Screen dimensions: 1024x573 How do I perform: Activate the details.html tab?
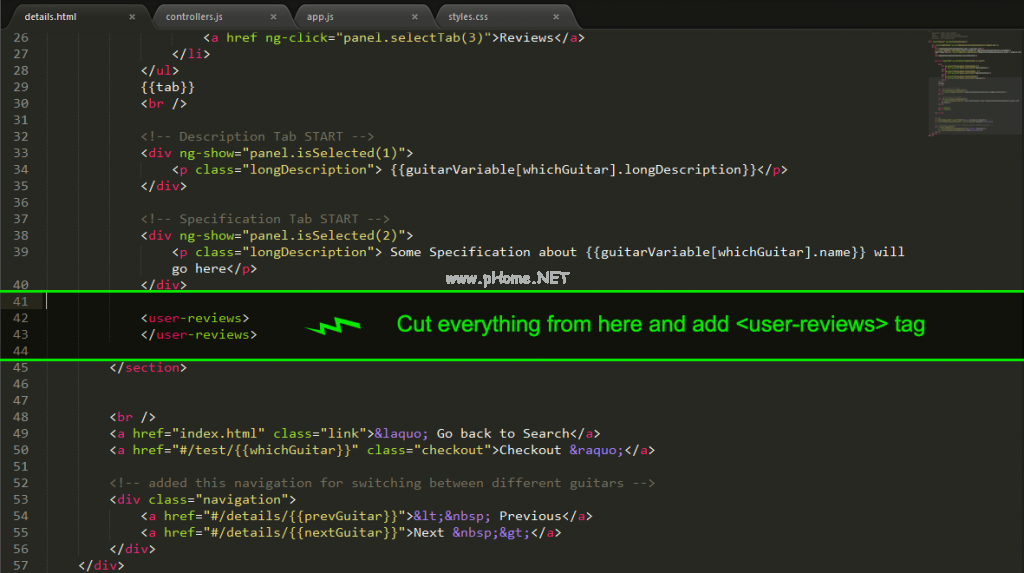click(x=52, y=17)
